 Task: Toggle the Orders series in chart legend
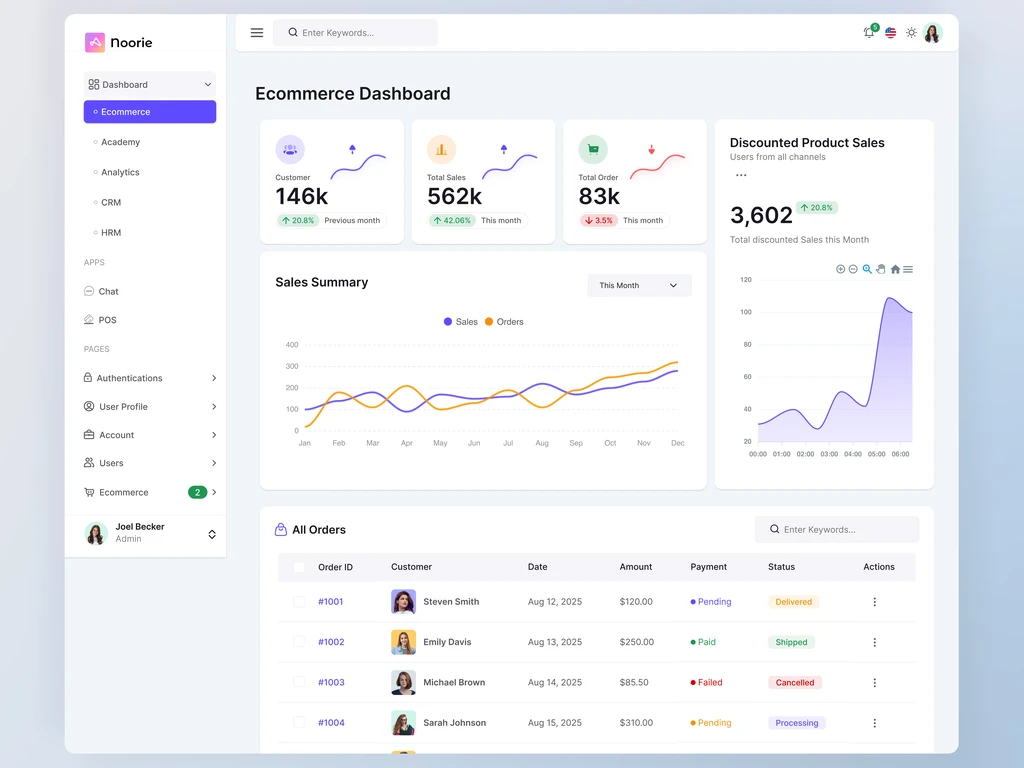coord(504,322)
